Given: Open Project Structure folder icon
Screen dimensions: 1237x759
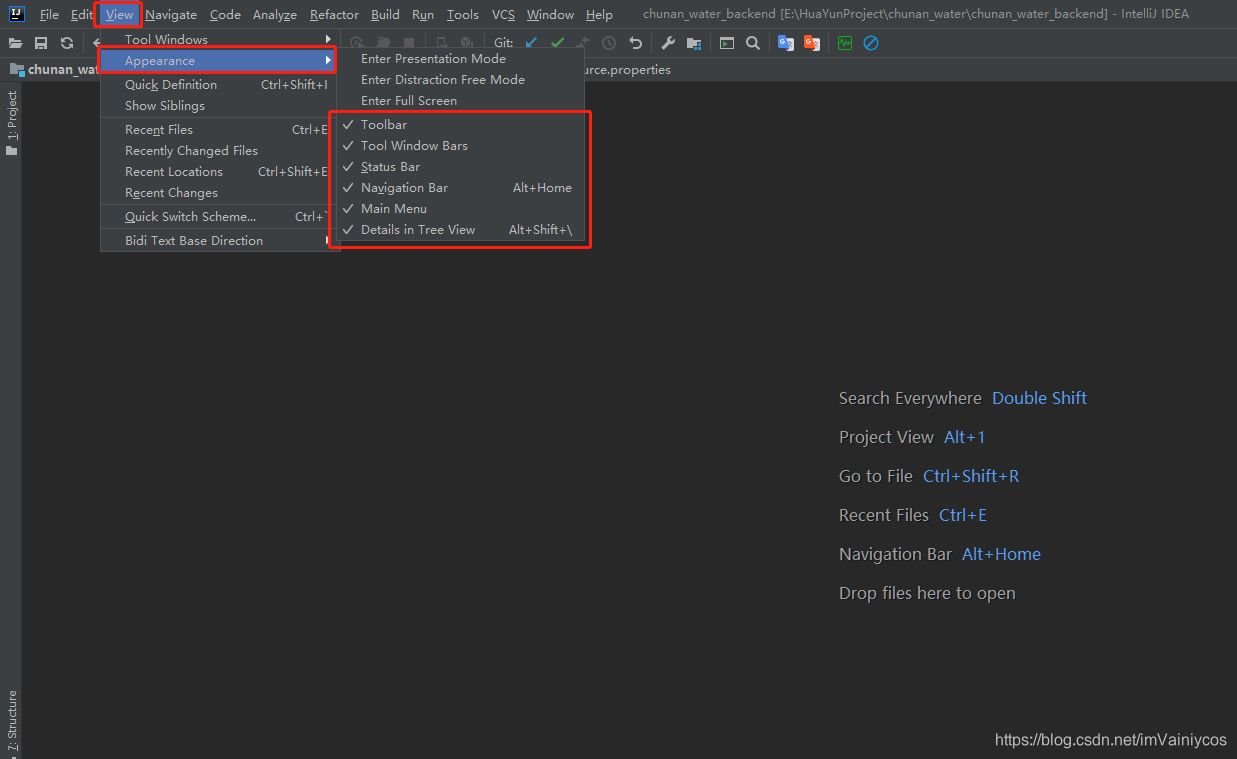Looking at the screenshot, I should [x=694, y=43].
